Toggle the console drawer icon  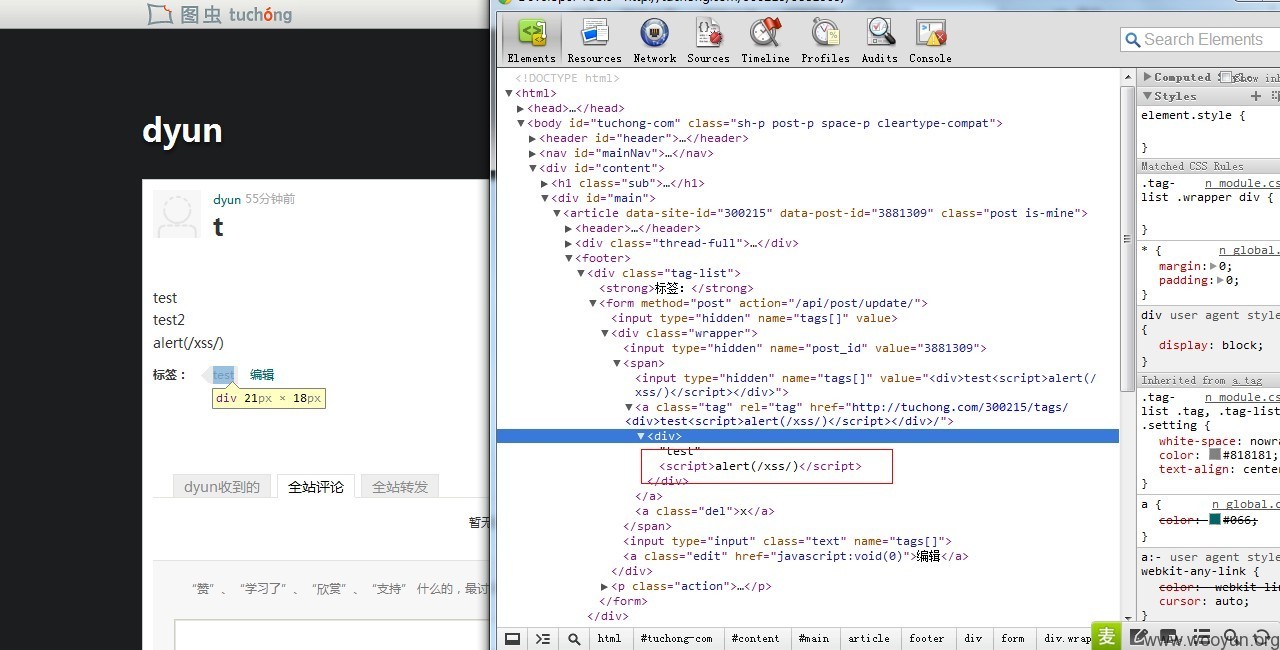click(543, 638)
